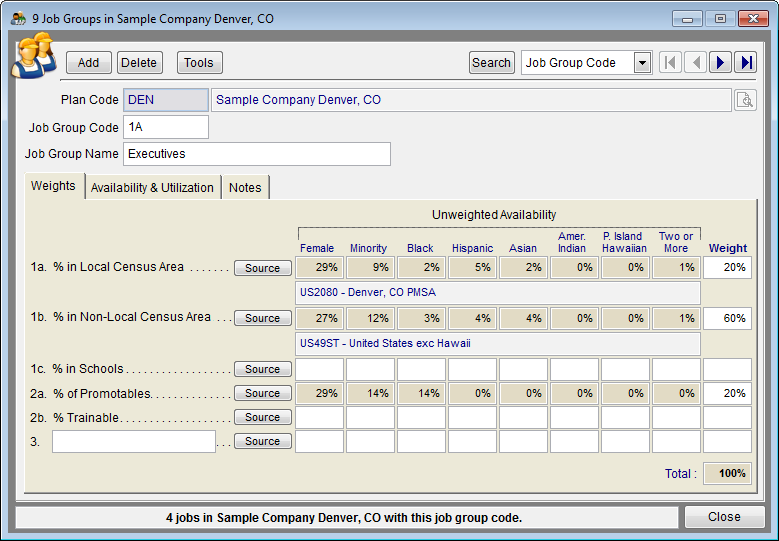Edit the 60% weight for Non-Local Census Area
Image resolution: width=779 pixels, height=541 pixels.
[727, 318]
